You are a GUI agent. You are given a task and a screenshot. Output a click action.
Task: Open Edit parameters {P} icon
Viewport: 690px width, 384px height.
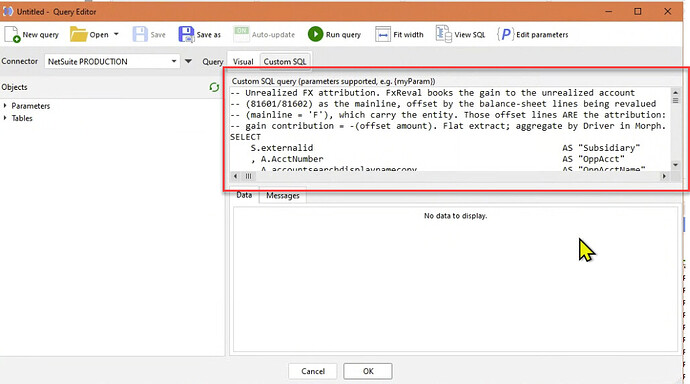(x=505, y=34)
